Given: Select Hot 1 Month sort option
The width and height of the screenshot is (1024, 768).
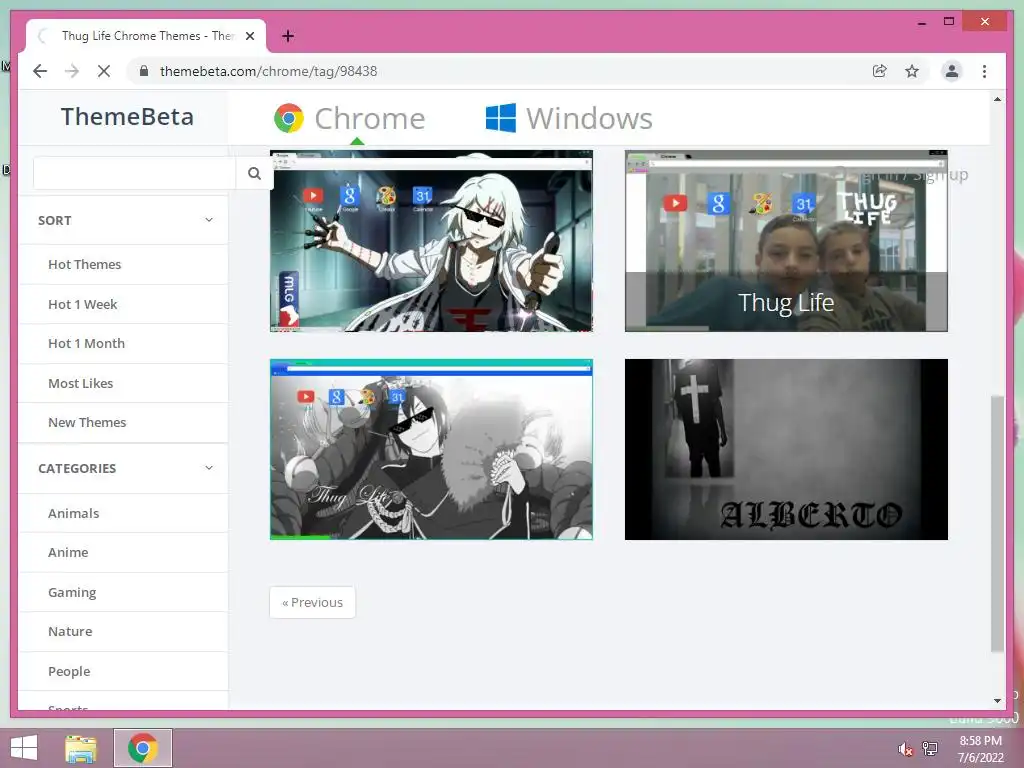Looking at the screenshot, I should coord(86,344).
